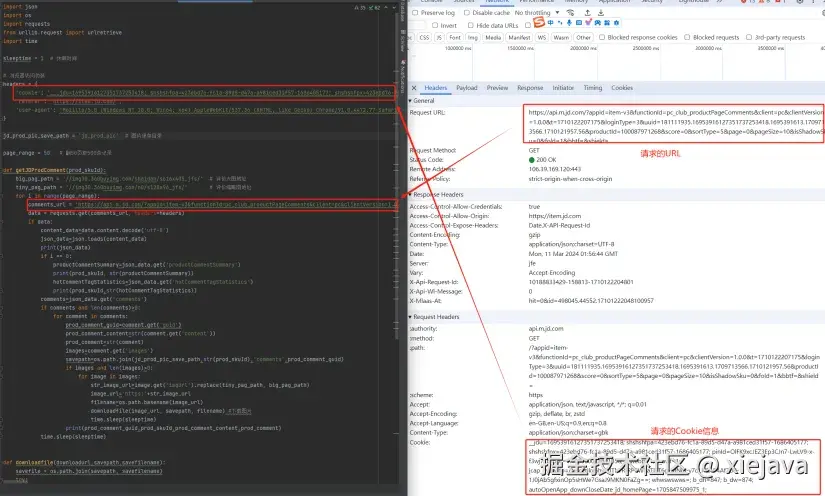Close the request details panel with X
The image size is (825, 496).
(414, 88)
